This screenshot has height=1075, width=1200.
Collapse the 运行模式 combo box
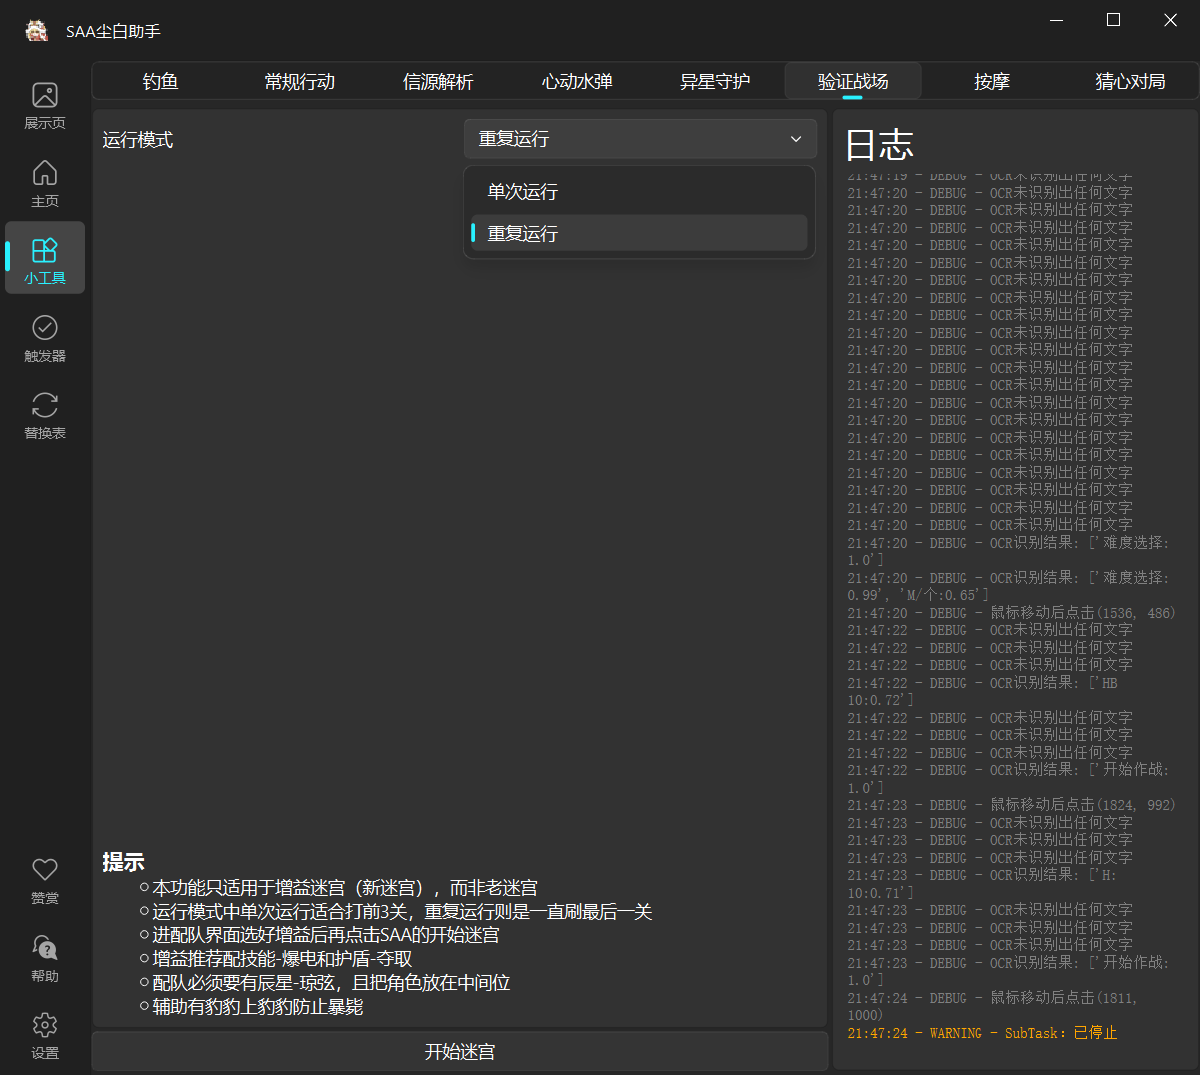coord(640,139)
